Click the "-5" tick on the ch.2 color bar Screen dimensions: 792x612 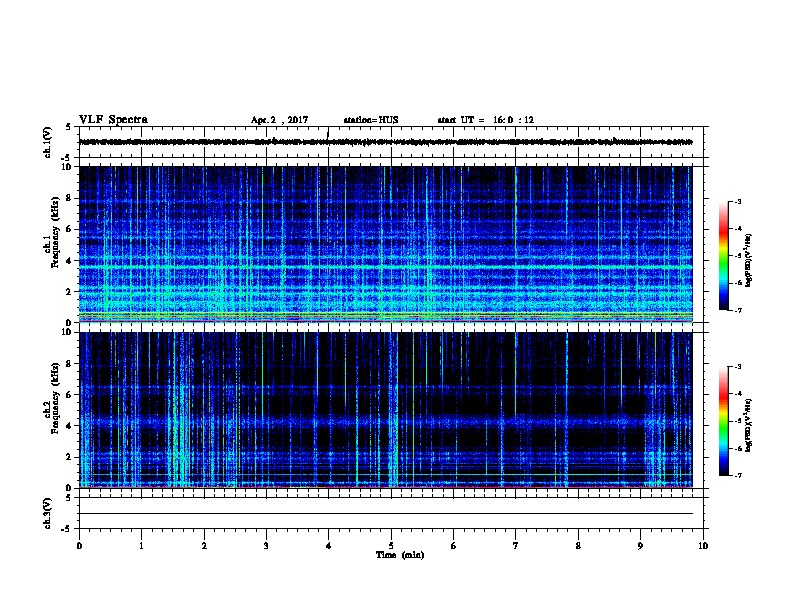coord(738,421)
